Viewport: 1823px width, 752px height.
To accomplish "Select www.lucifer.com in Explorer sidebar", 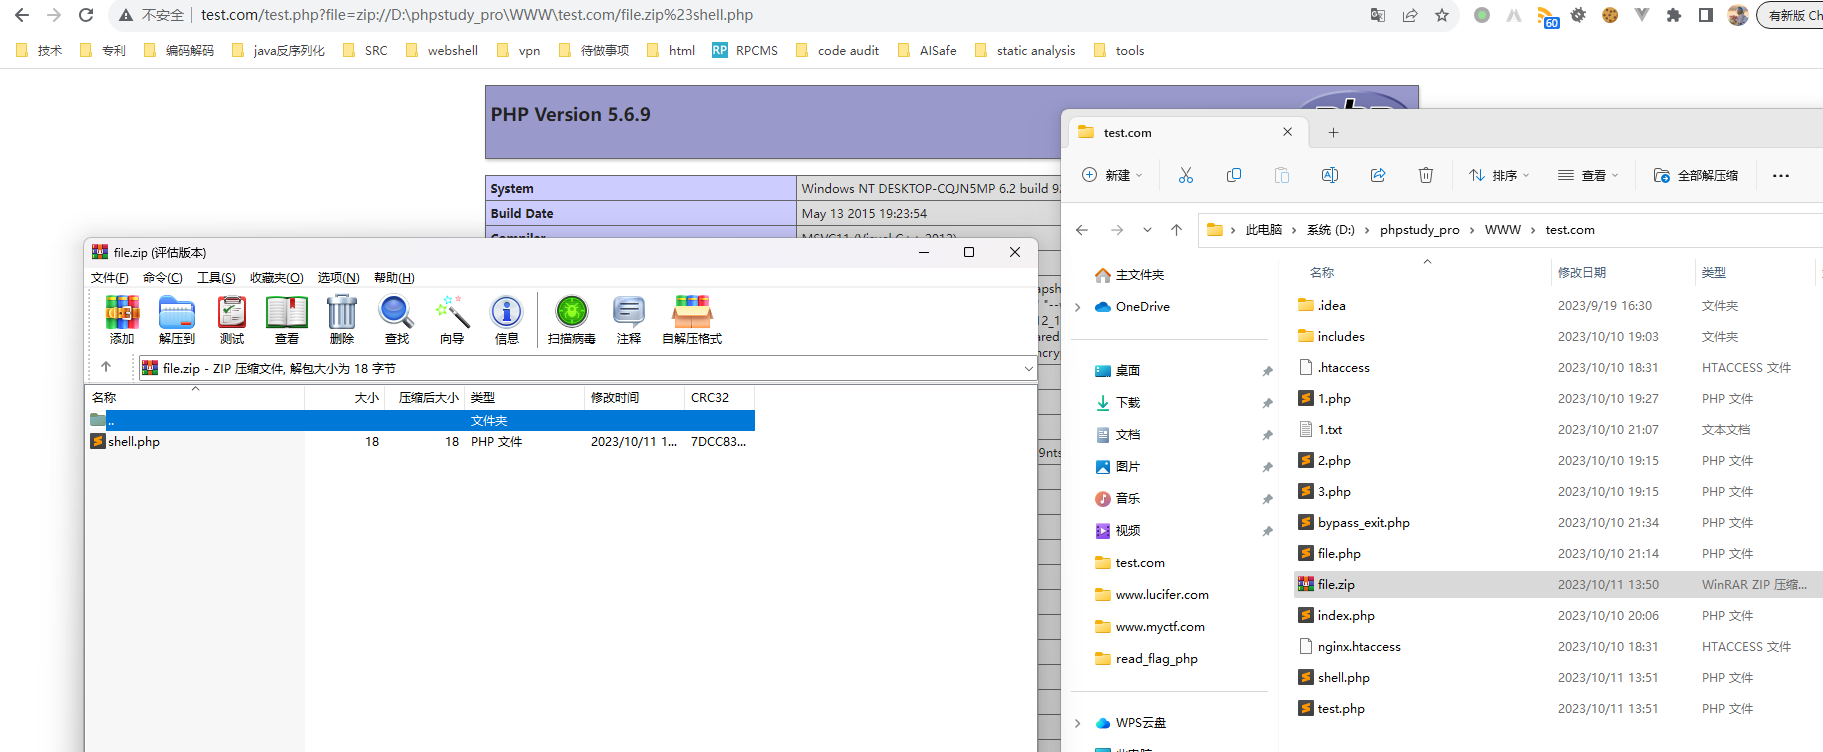I will click(1152, 595).
